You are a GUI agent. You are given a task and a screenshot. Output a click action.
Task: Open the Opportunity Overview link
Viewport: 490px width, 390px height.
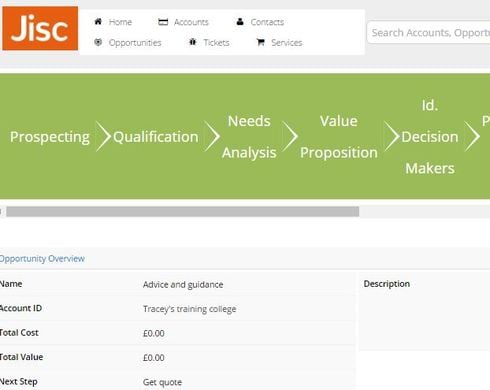click(42, 259)
